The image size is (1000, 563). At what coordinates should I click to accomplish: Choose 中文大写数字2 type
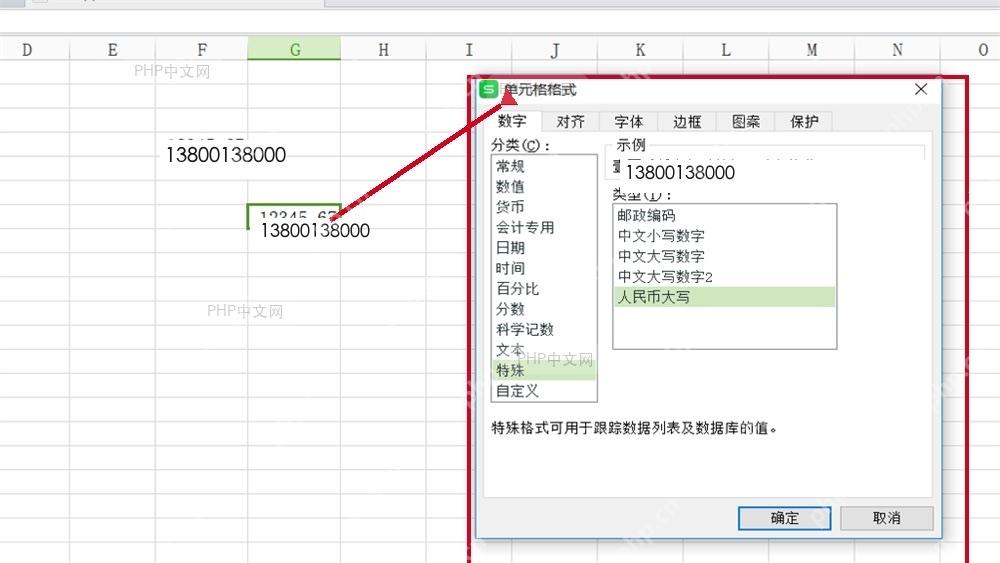(724, 277)
